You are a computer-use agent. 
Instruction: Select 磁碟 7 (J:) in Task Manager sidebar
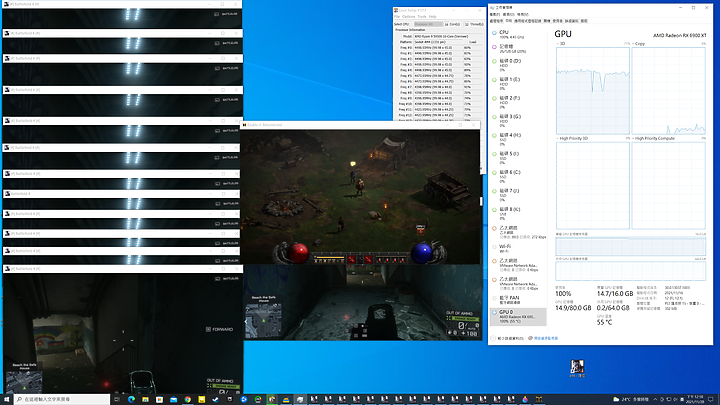pyautogui.click(x=518, y=195)
